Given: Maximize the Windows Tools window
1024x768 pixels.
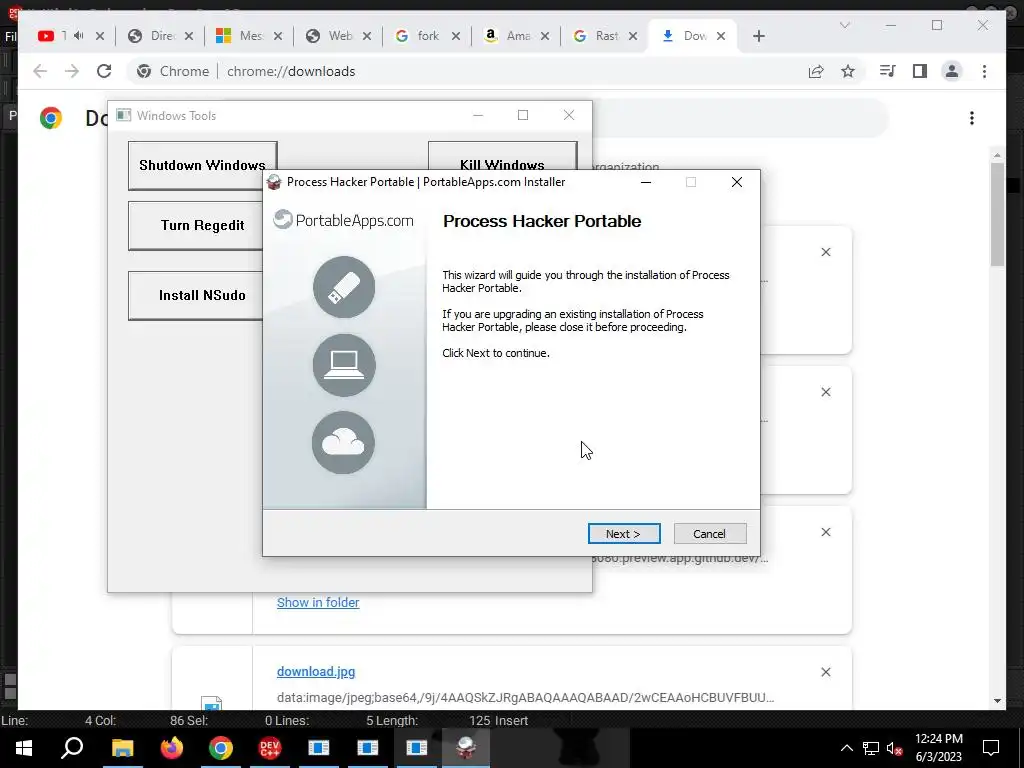Looking at the screenshot, I should click(x=523, y=116).
